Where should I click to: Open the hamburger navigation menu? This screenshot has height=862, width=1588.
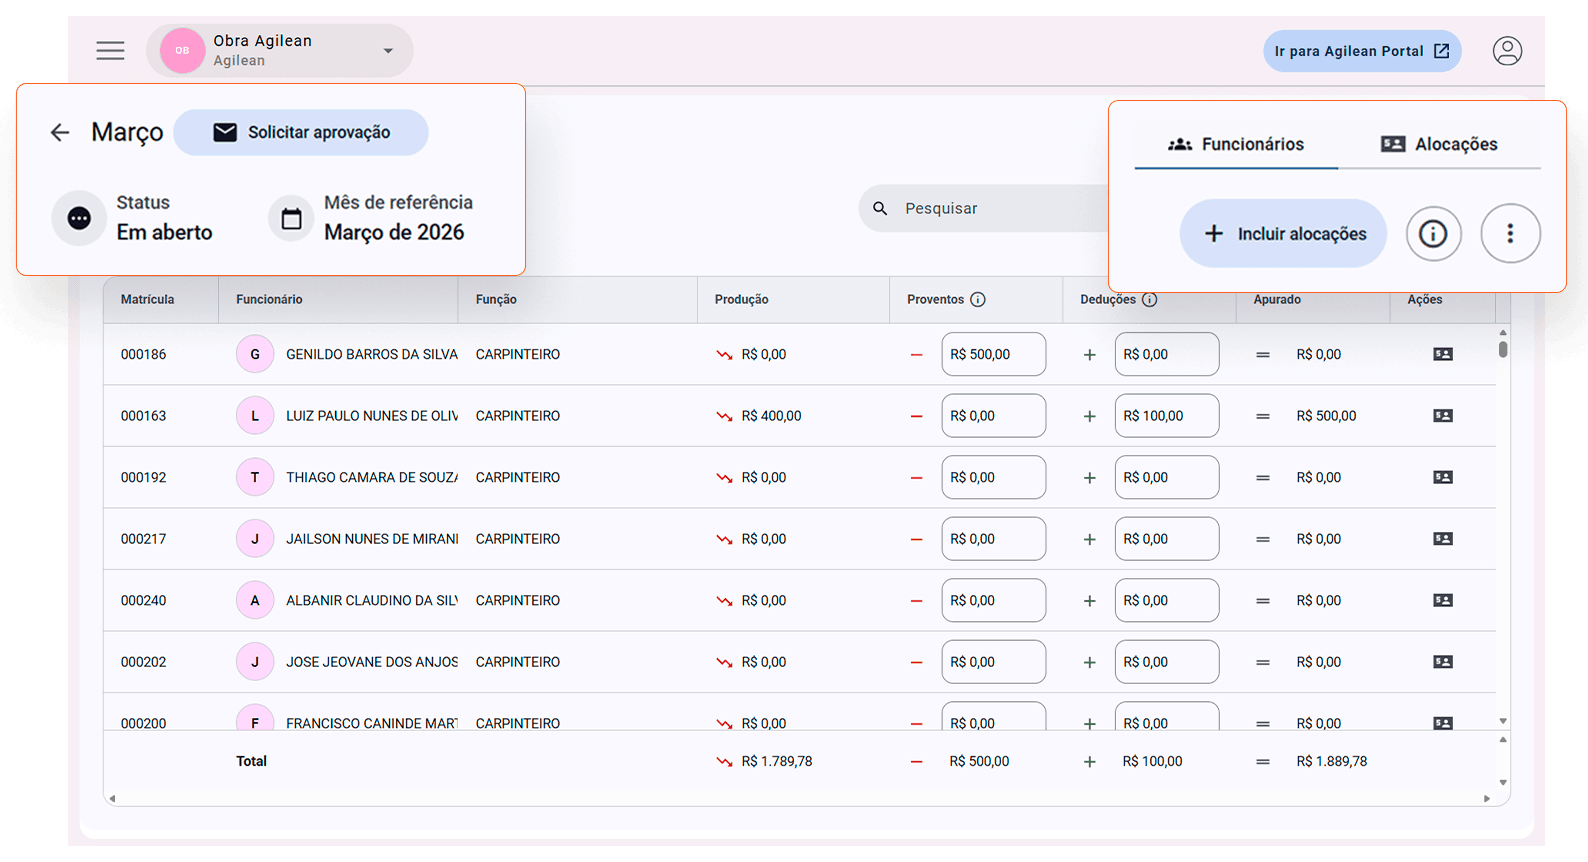click(x=110, y=50)
